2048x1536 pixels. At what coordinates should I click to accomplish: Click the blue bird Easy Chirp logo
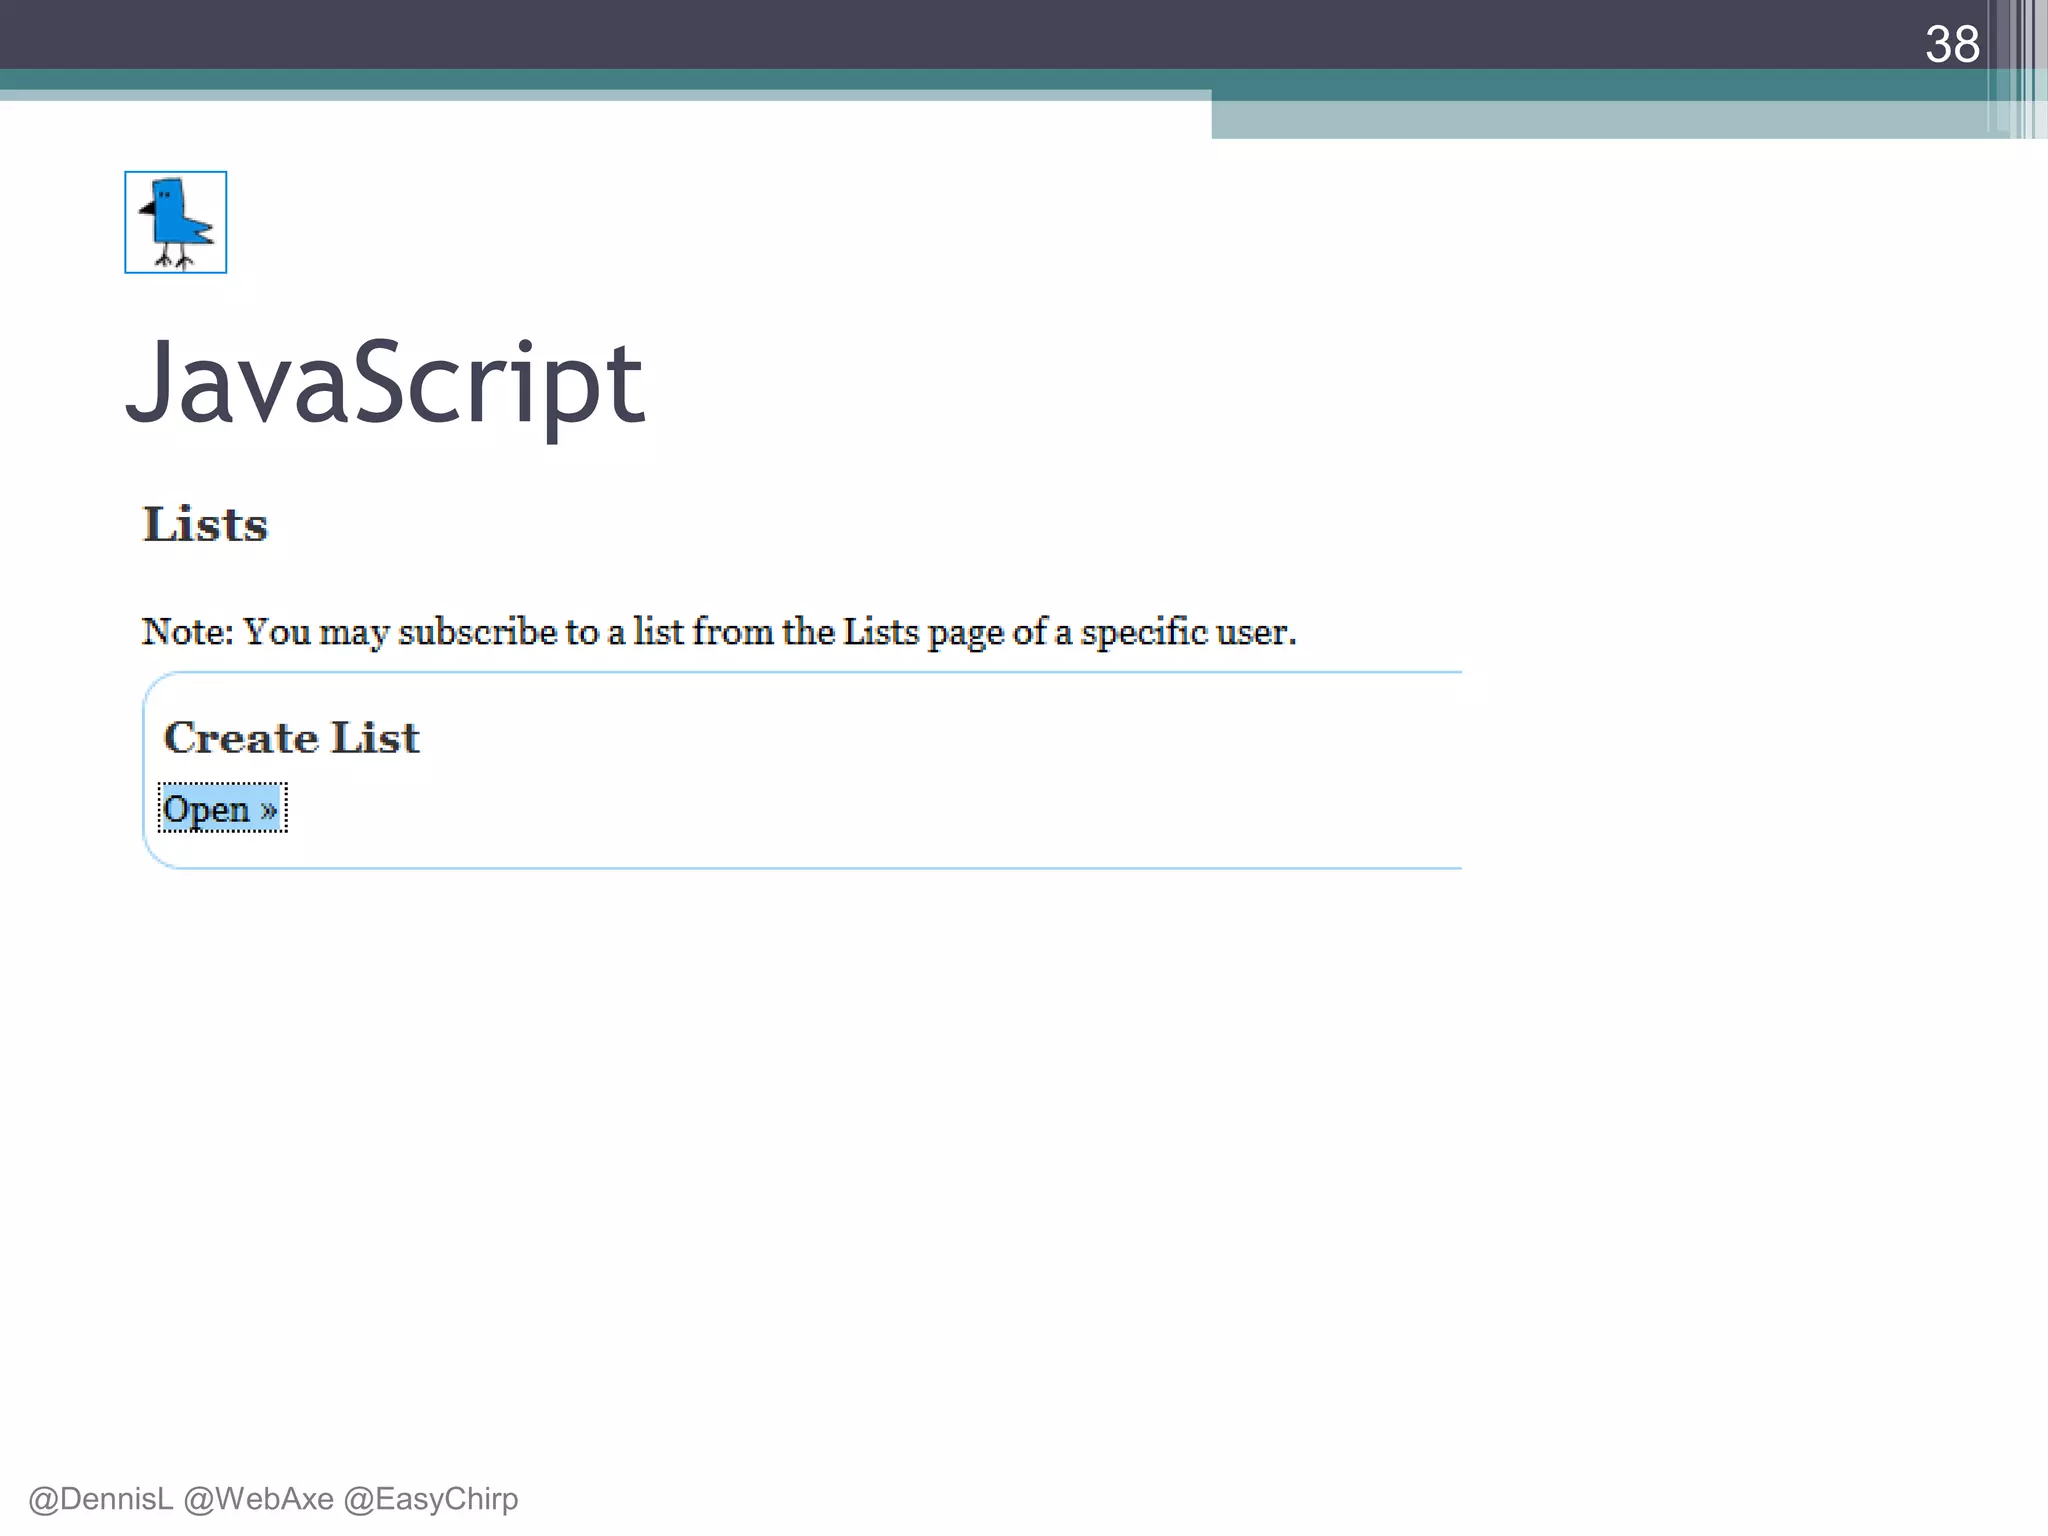point(176,222)
